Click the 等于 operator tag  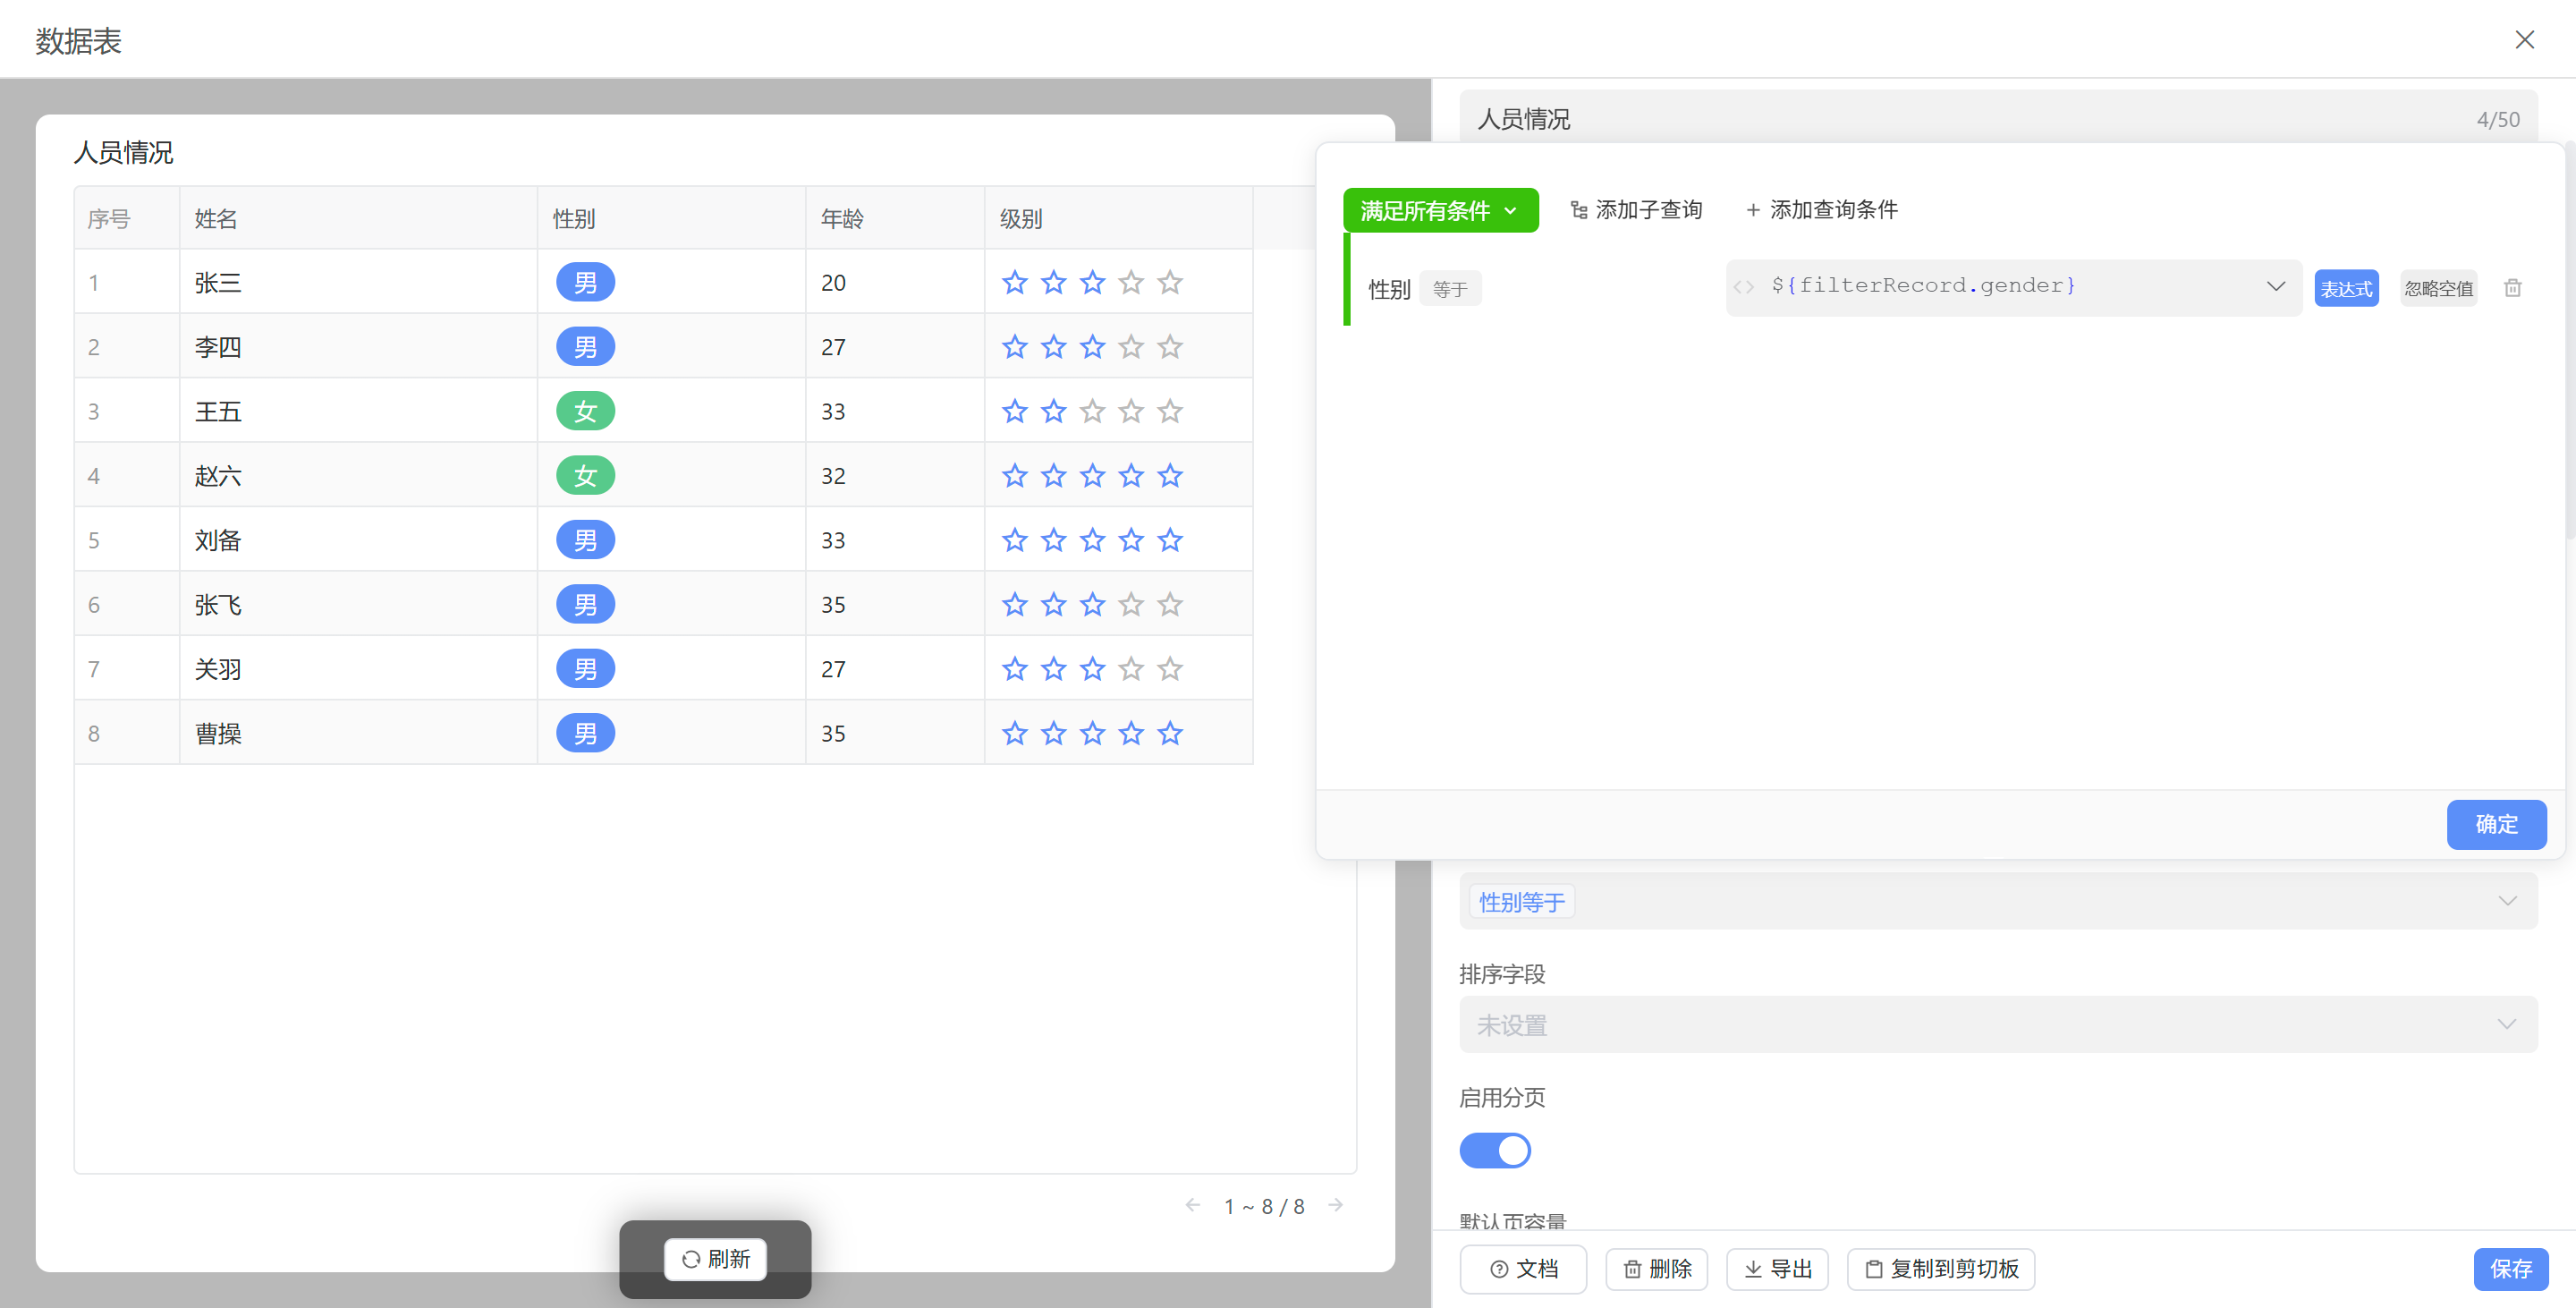pos(1449,289)
